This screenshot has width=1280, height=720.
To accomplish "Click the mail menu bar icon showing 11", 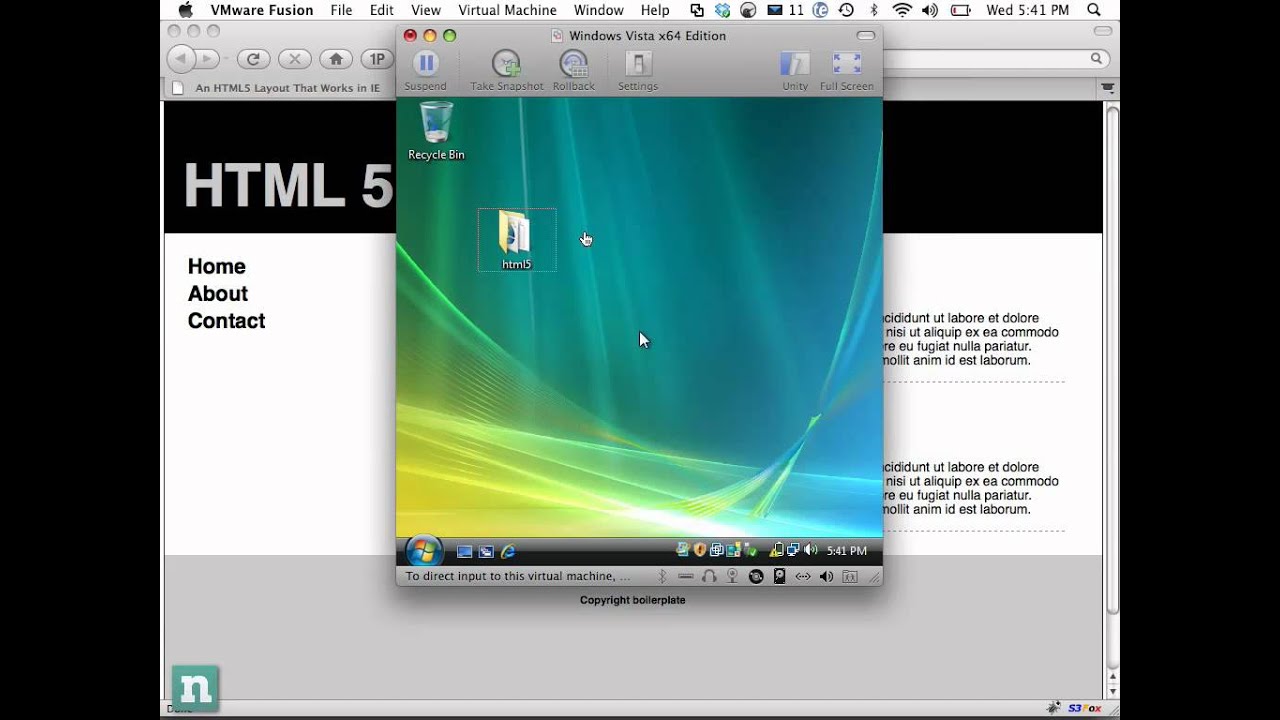I will (785, 10).
